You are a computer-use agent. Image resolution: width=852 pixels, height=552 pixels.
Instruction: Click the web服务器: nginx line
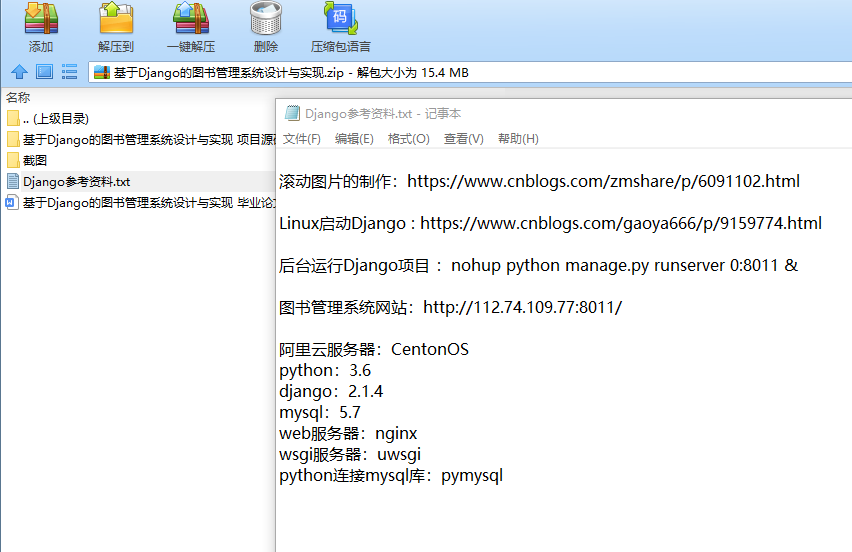click(348, 434)
